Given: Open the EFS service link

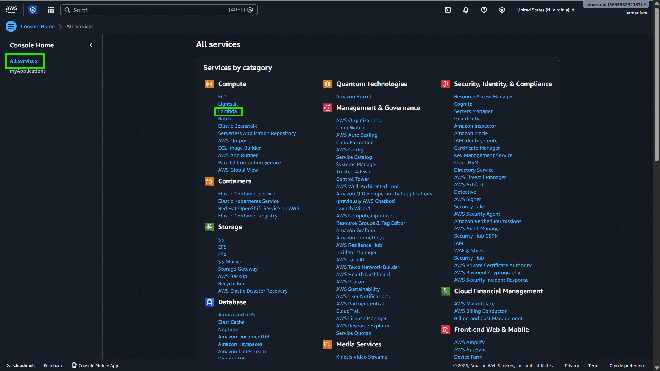Looking at the screenshot, I should pyautogui.click(x=222, y=247).
